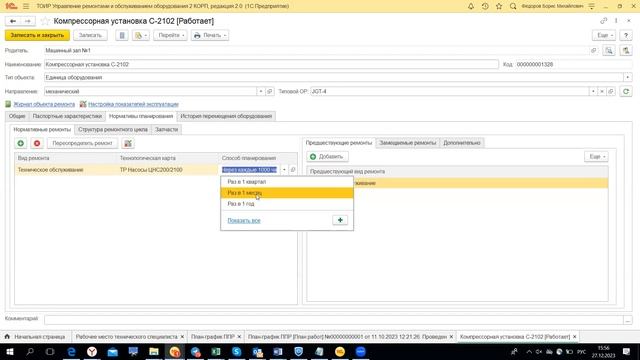Viewport: 640px width, 360px height.
Task: Add this form to favorites star
Action: (x=45, y=21)
